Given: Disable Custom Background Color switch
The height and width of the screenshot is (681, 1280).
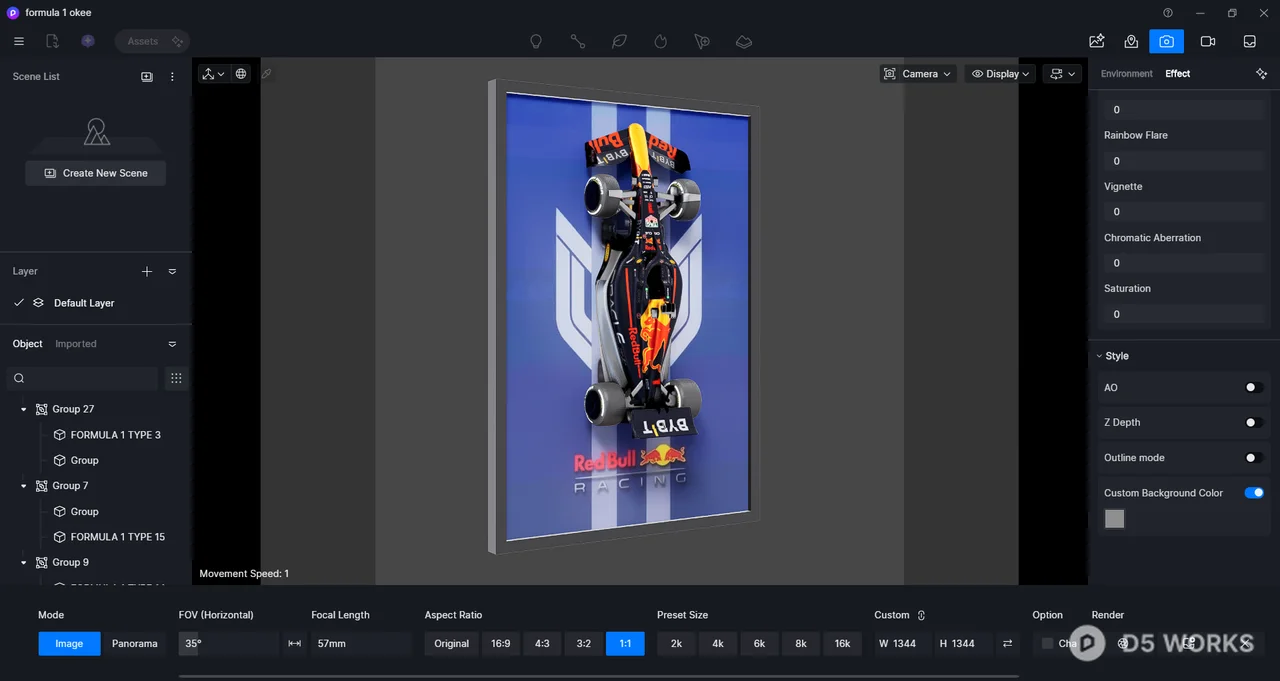Looking at the screenshot, I should 1253,493.
